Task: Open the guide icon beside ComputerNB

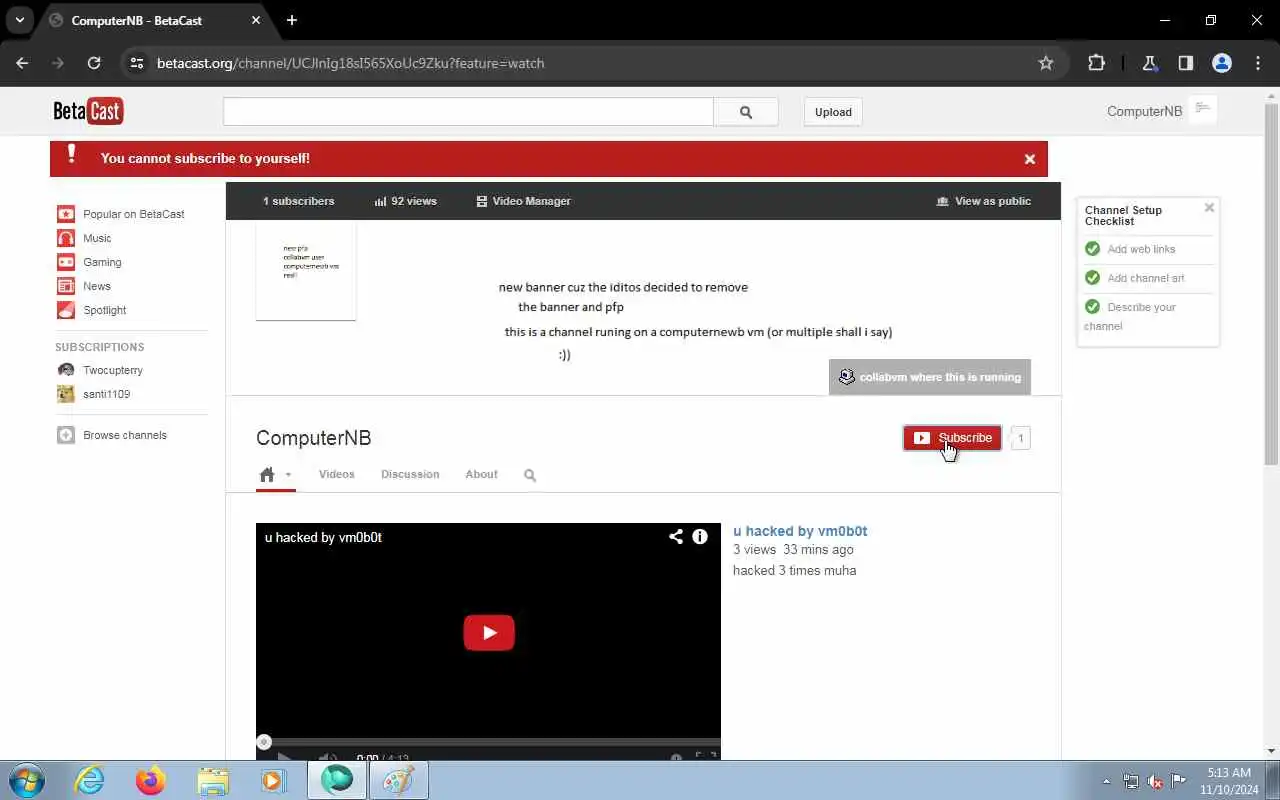Action: click(x=1203, y=108)
